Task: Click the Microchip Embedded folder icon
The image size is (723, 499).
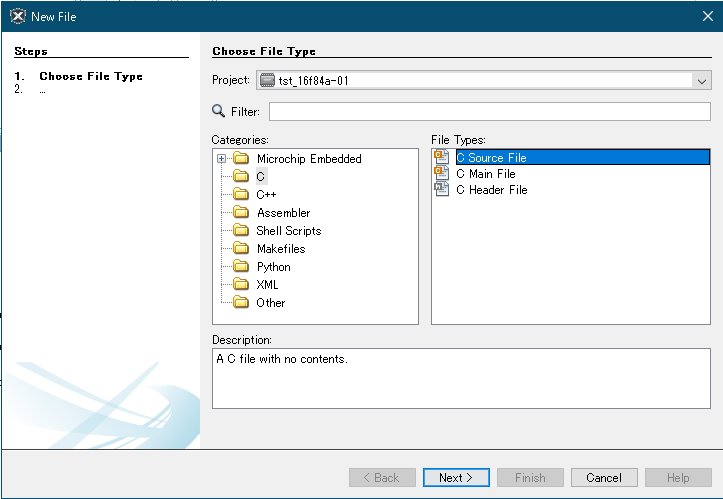Action: [x=241, y=158]
